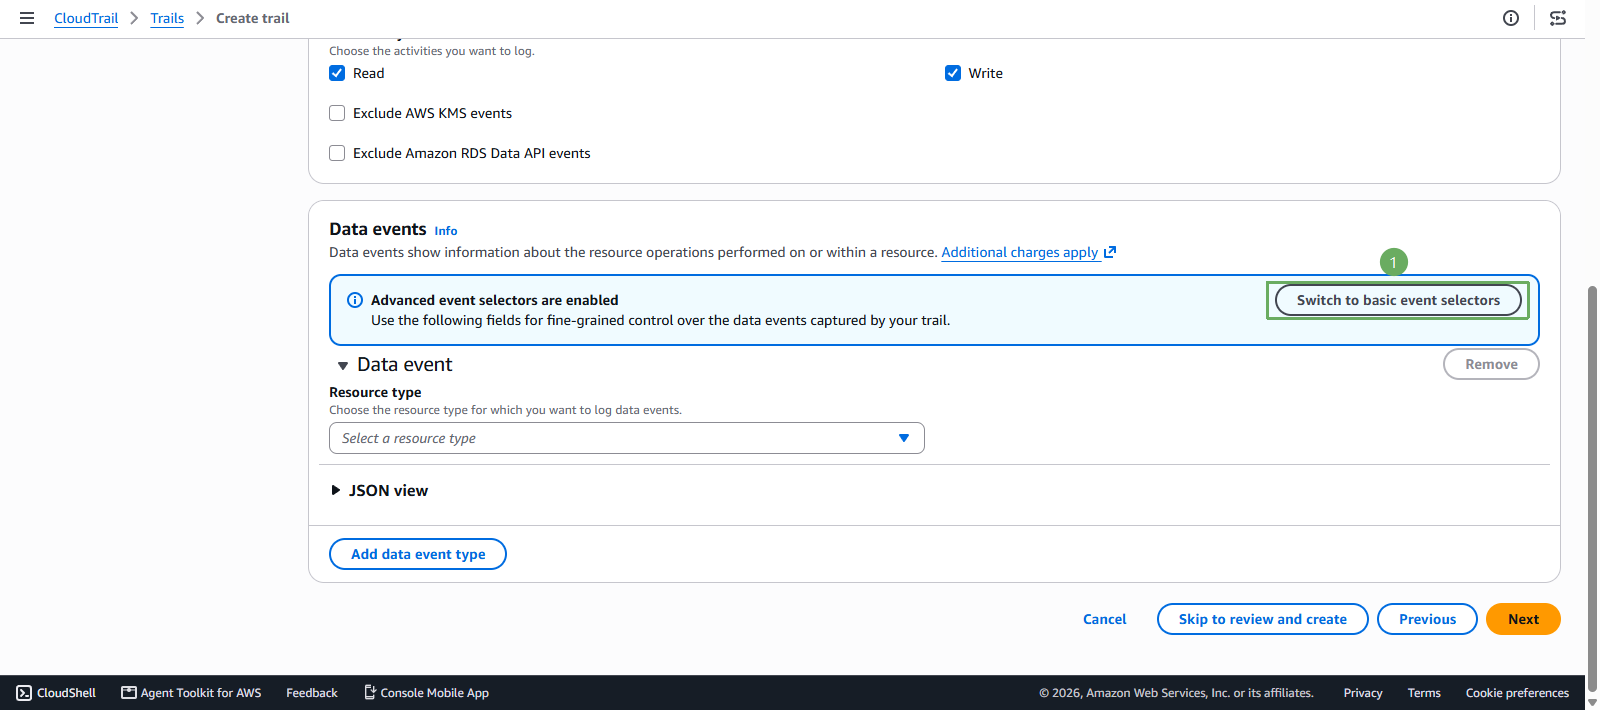Enable Exclude AWS KMS events

point(337,113)
